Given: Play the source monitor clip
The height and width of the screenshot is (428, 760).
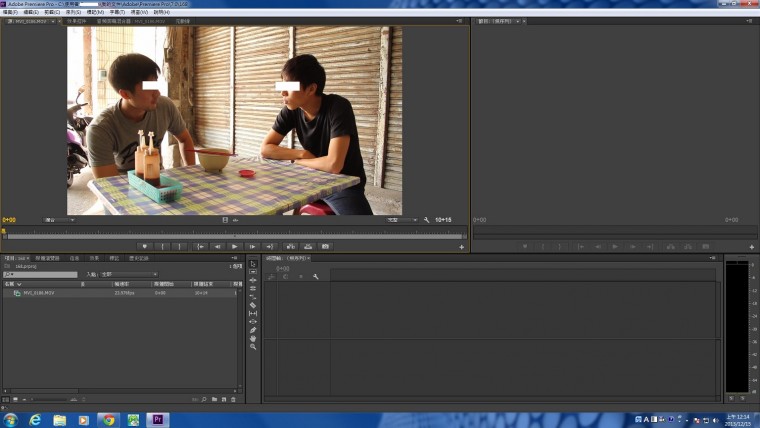Looking at the screenshot, I should click(x=235, y=246).
